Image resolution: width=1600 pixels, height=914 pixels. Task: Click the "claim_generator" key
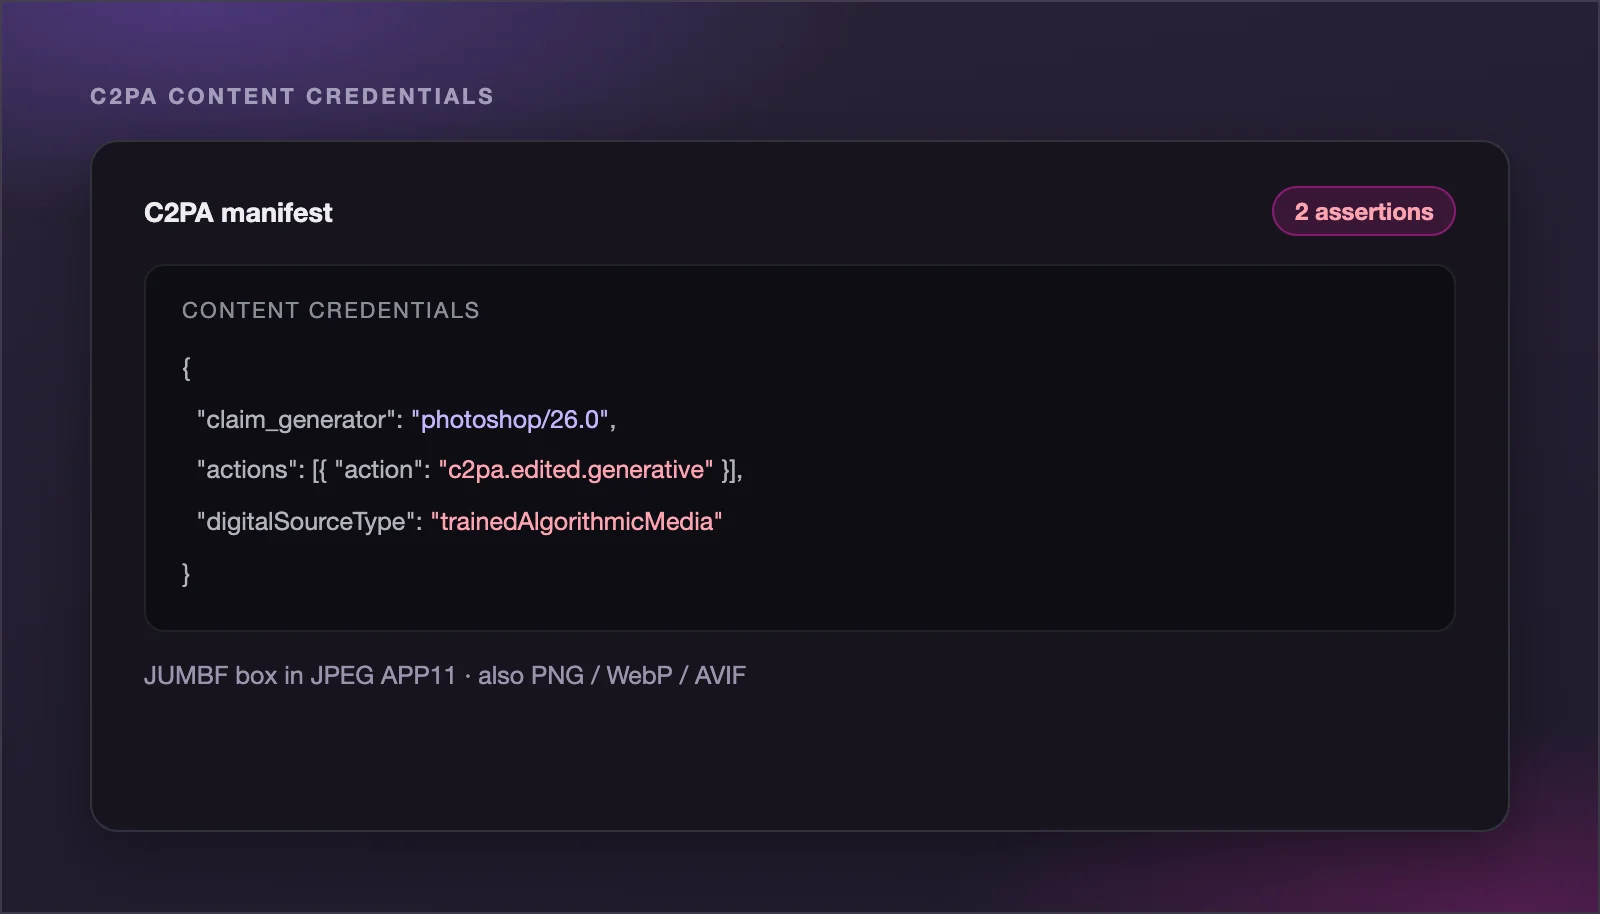click(300, 419)
